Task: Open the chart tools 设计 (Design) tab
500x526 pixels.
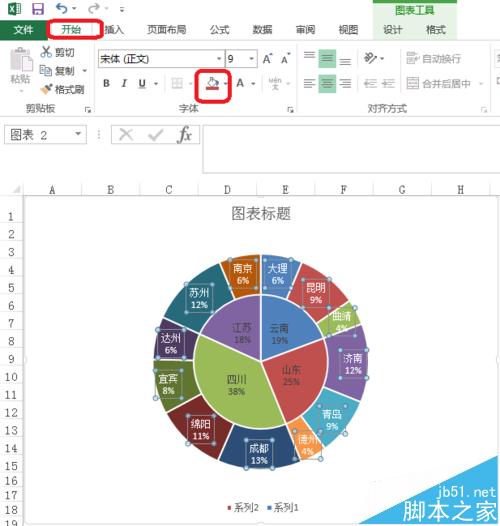Action: 393,30
